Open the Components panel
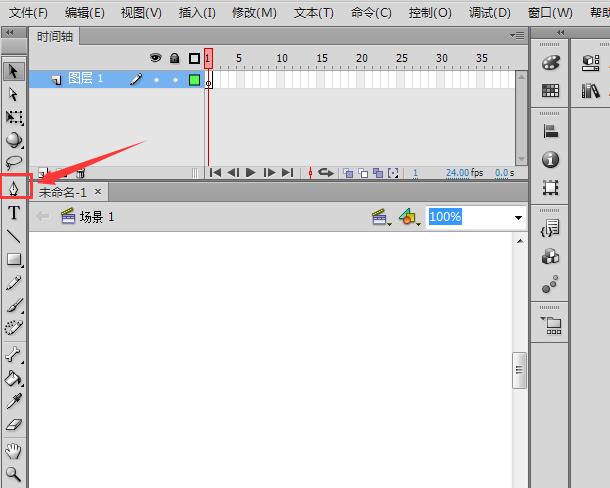This screenshot has height=488, width=610. tap(550, 256)
